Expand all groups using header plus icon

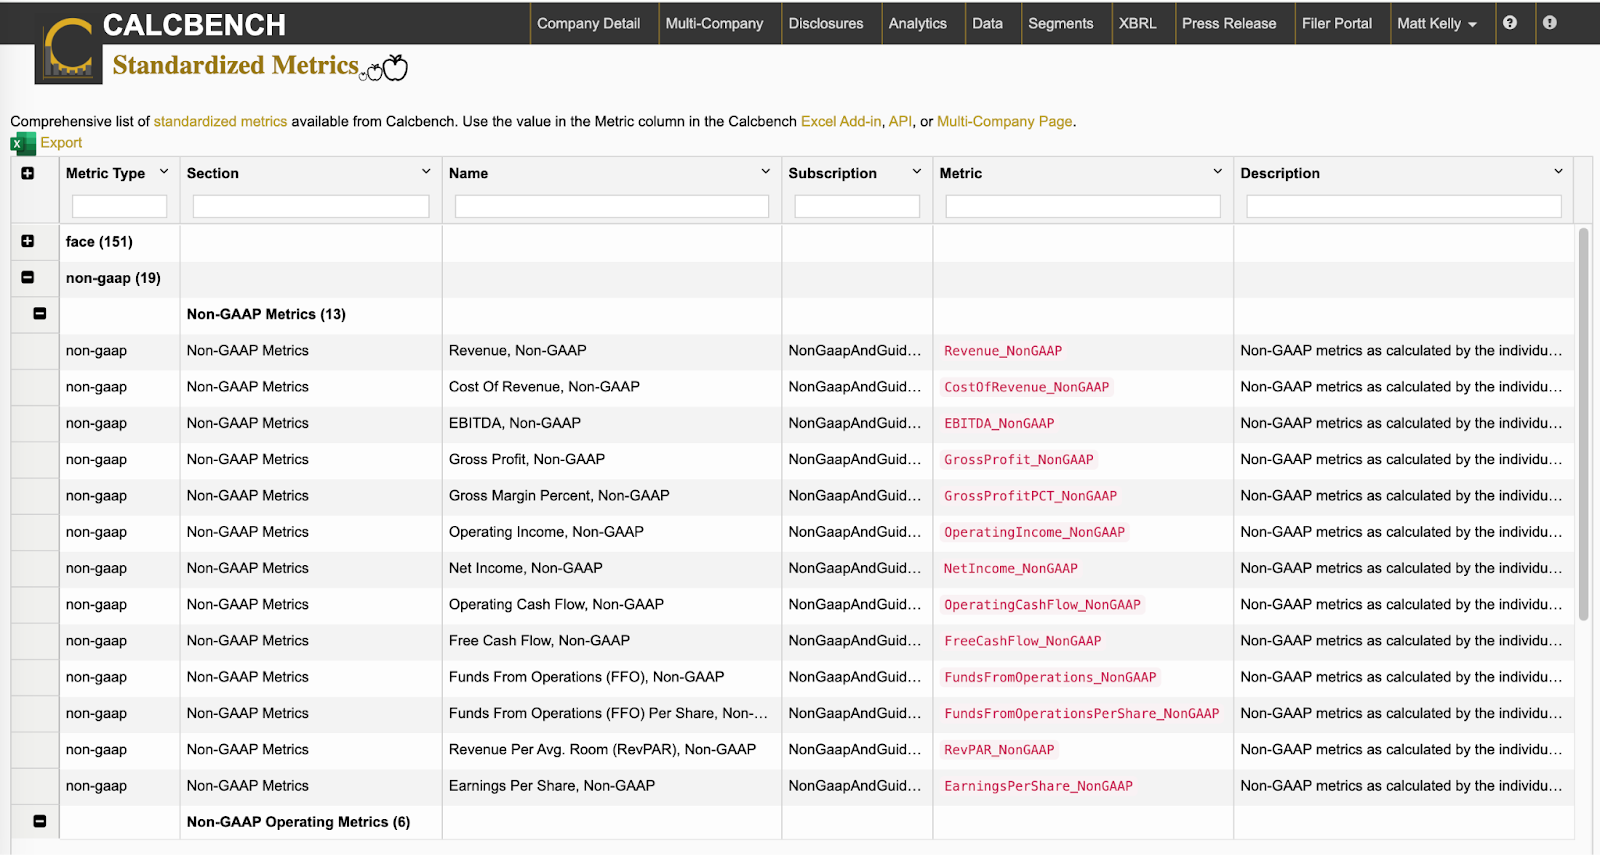point(28,173)
